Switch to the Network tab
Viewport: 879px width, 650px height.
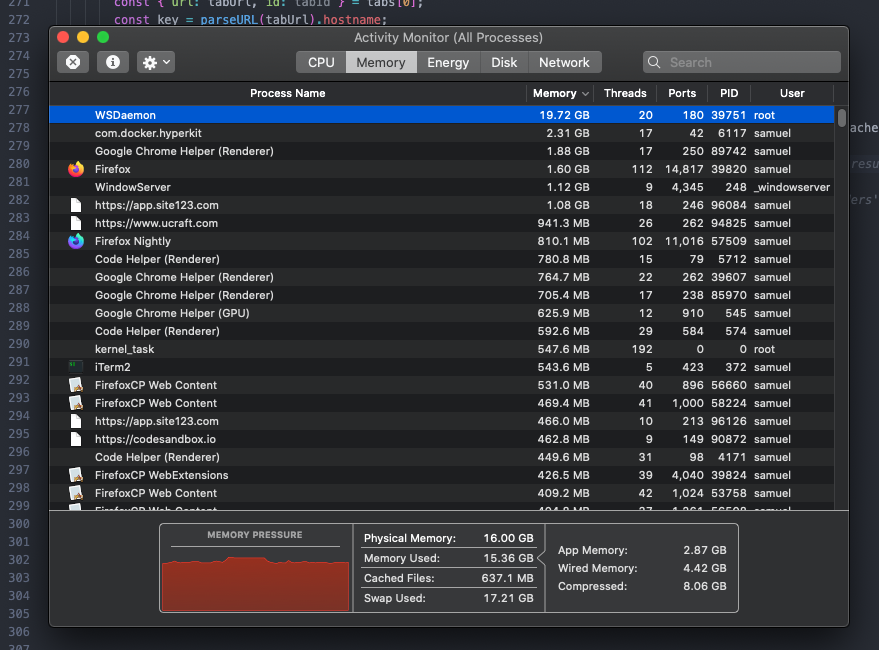click(564, 62)
